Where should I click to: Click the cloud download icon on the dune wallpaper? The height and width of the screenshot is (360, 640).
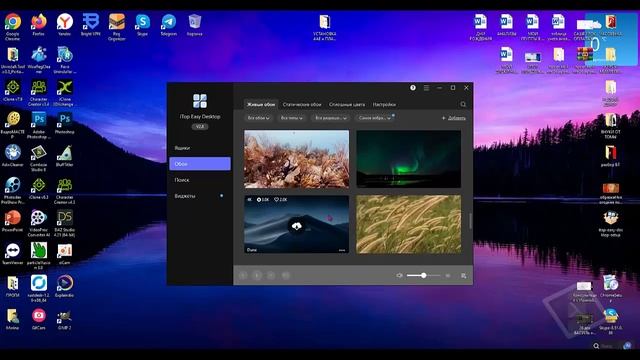point(297,226)
